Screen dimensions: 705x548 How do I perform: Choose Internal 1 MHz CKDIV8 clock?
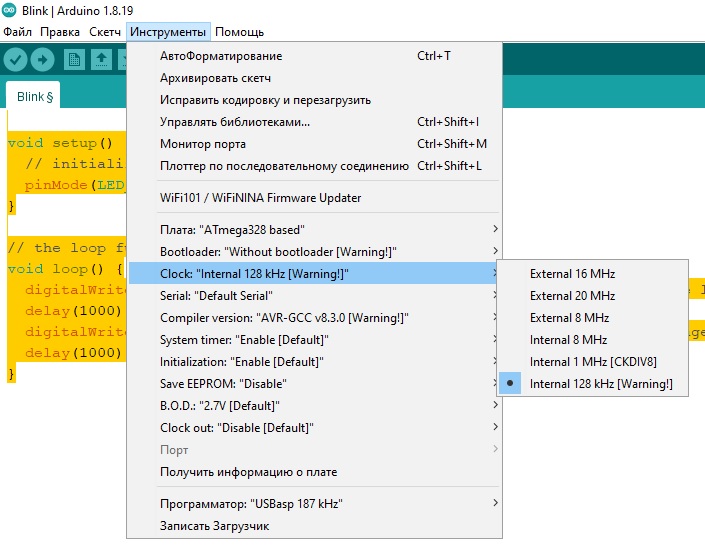[x=593, y=361]
